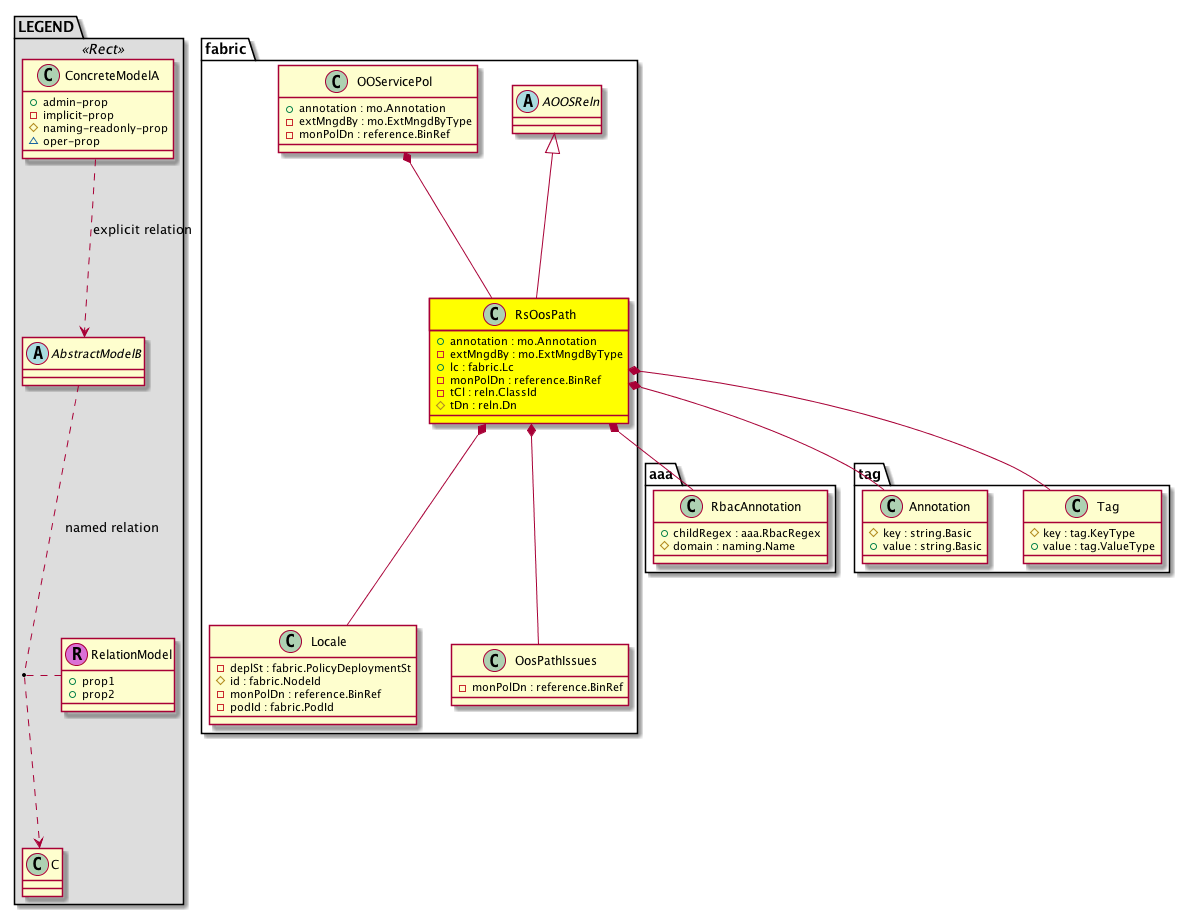Click the "explicit relation" label
1190x915 pixels.
tap(141, 230)
